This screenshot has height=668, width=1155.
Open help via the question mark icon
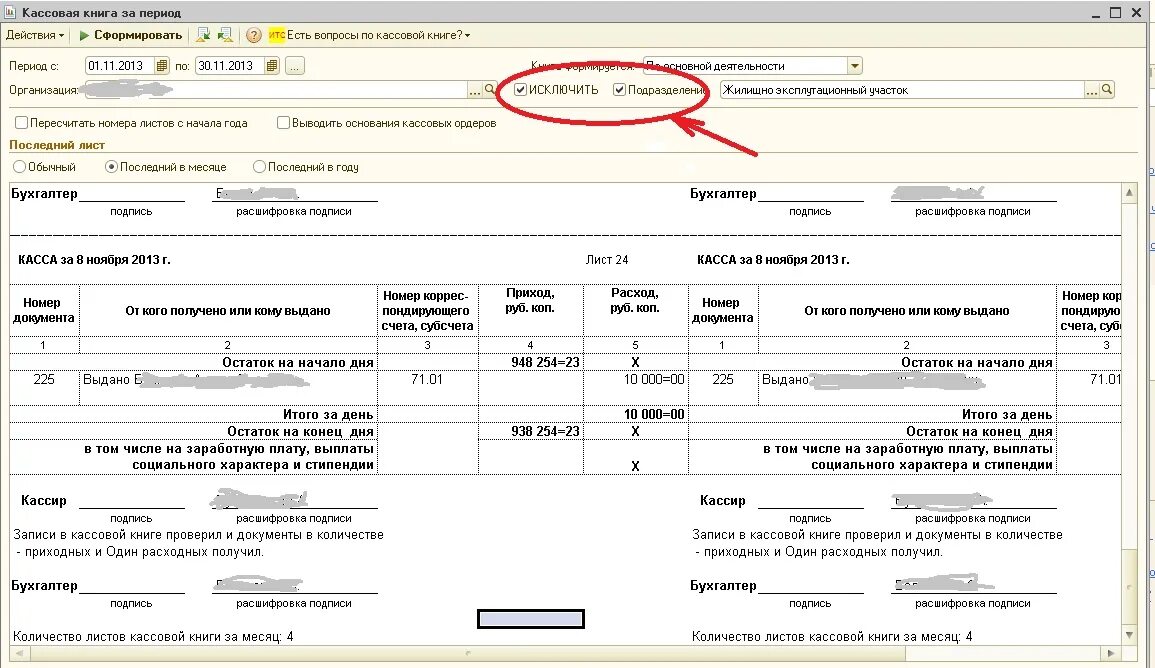pos(253,35)
